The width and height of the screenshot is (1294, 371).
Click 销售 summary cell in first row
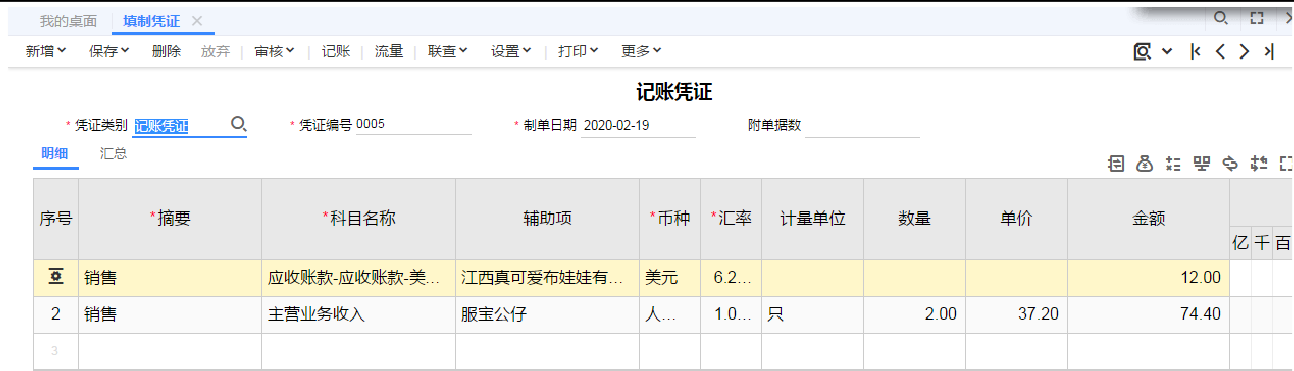click(x=170, y=278)
